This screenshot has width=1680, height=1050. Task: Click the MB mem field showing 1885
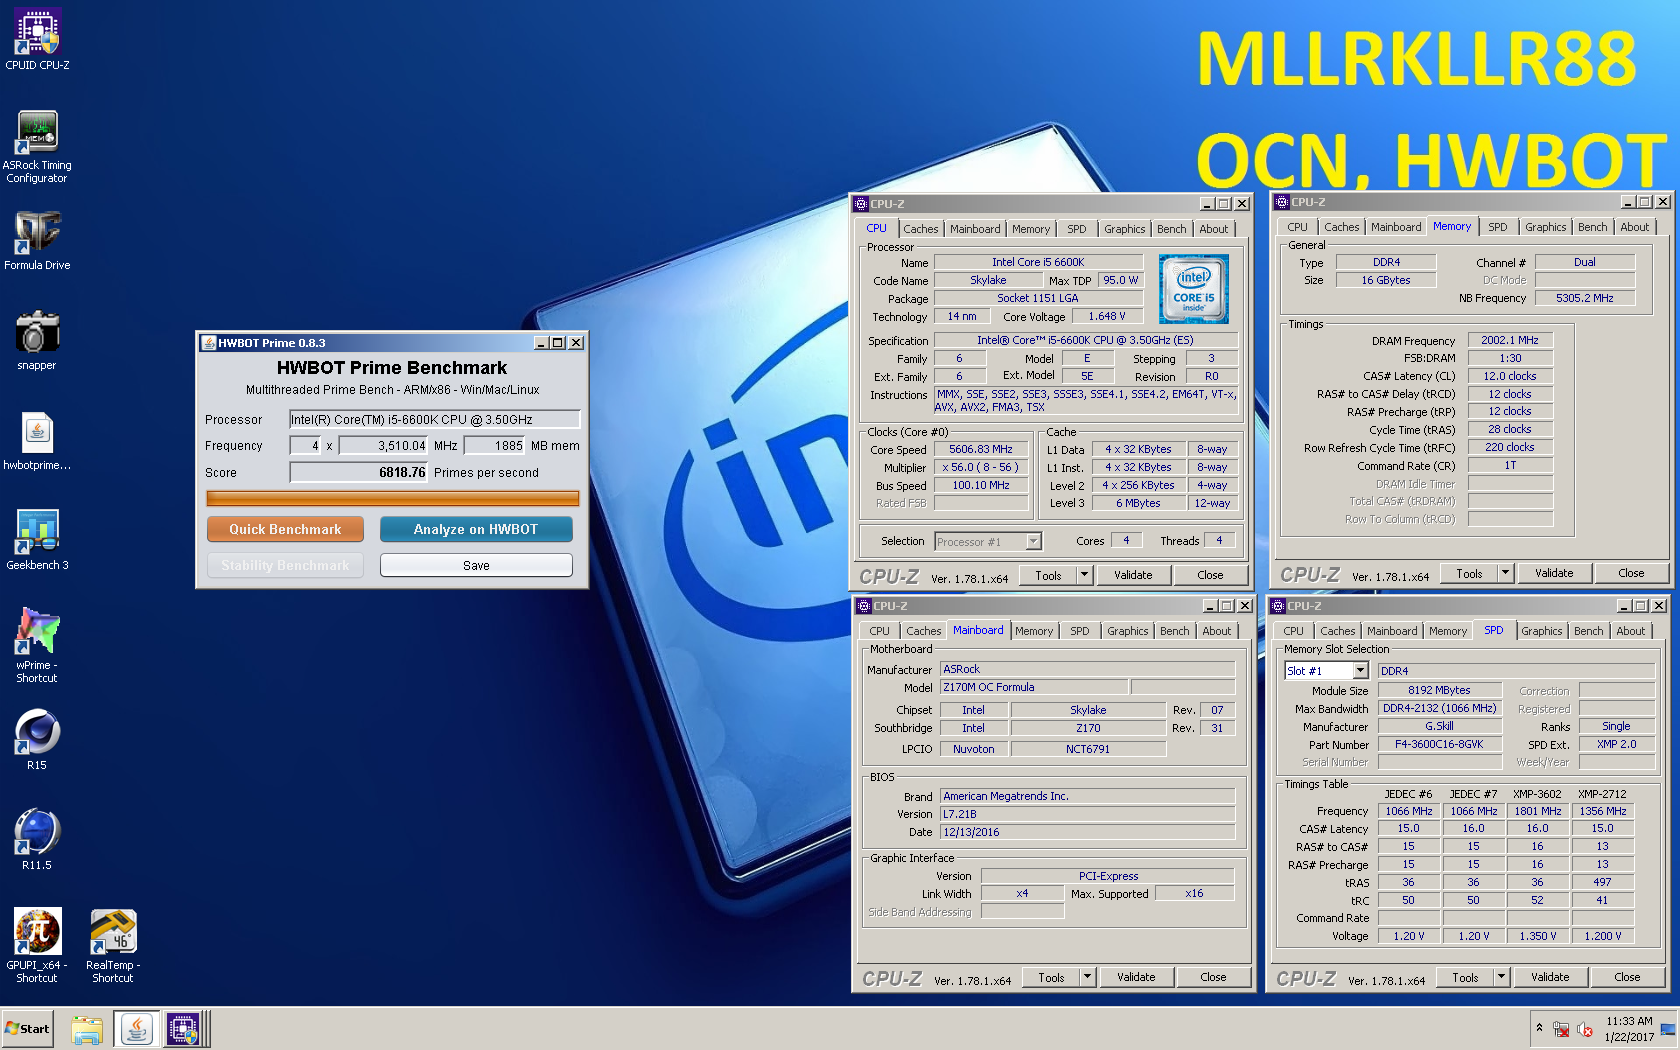495,446
